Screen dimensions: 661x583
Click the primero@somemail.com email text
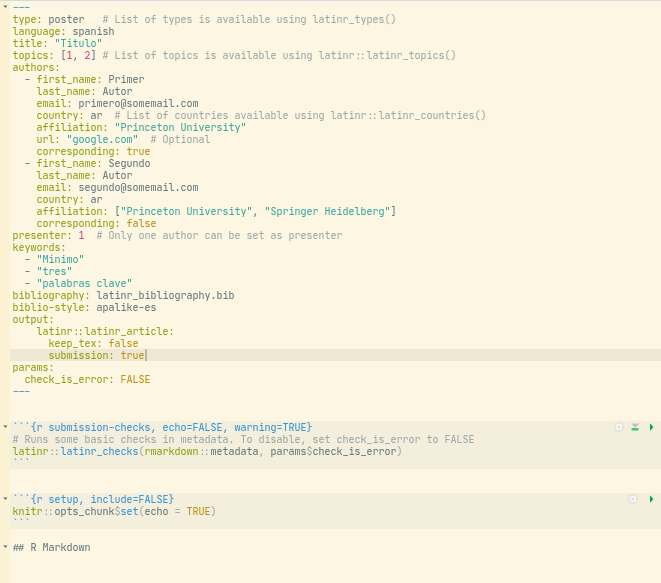137,104
